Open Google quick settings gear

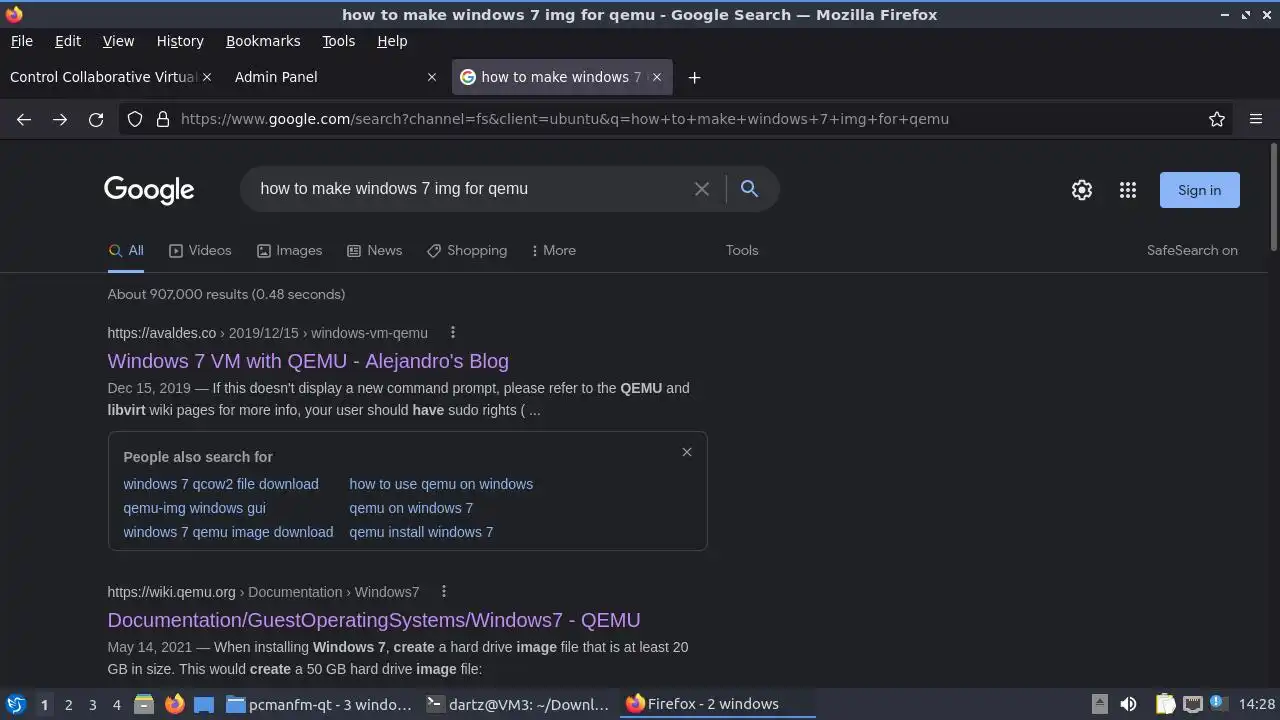click(x=1082, y=190)
